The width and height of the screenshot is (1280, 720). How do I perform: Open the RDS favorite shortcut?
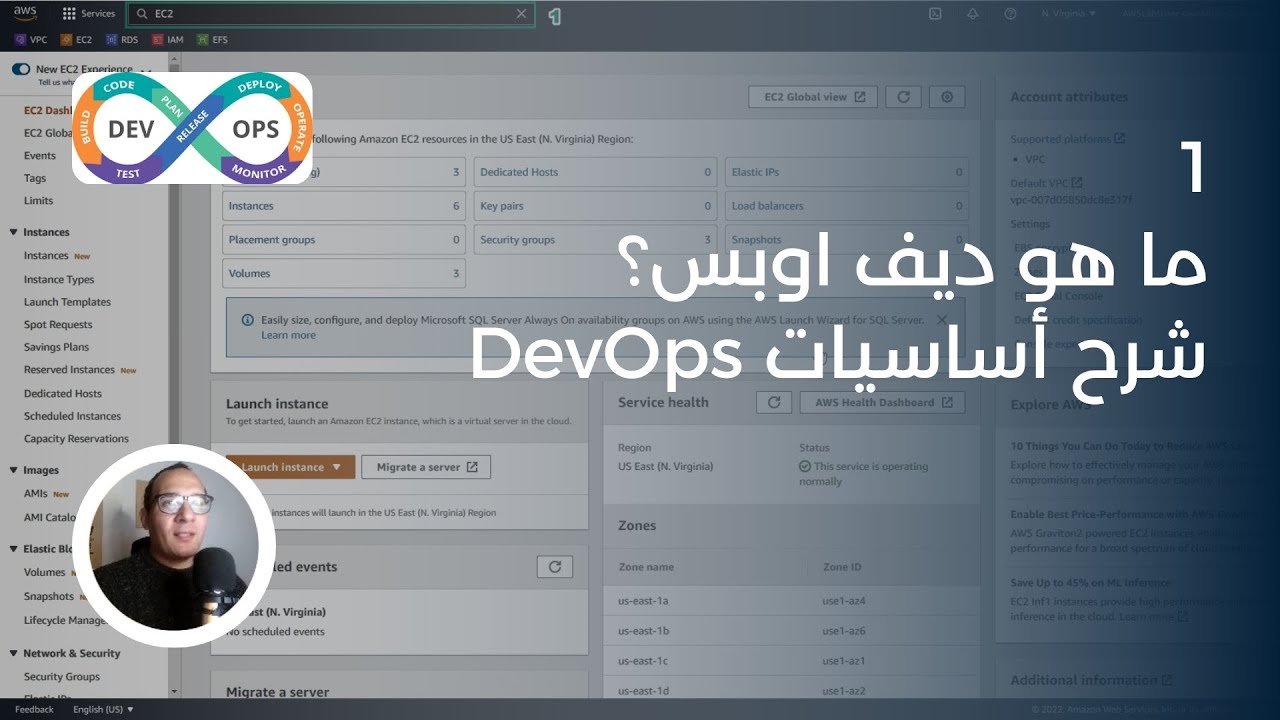122,40
